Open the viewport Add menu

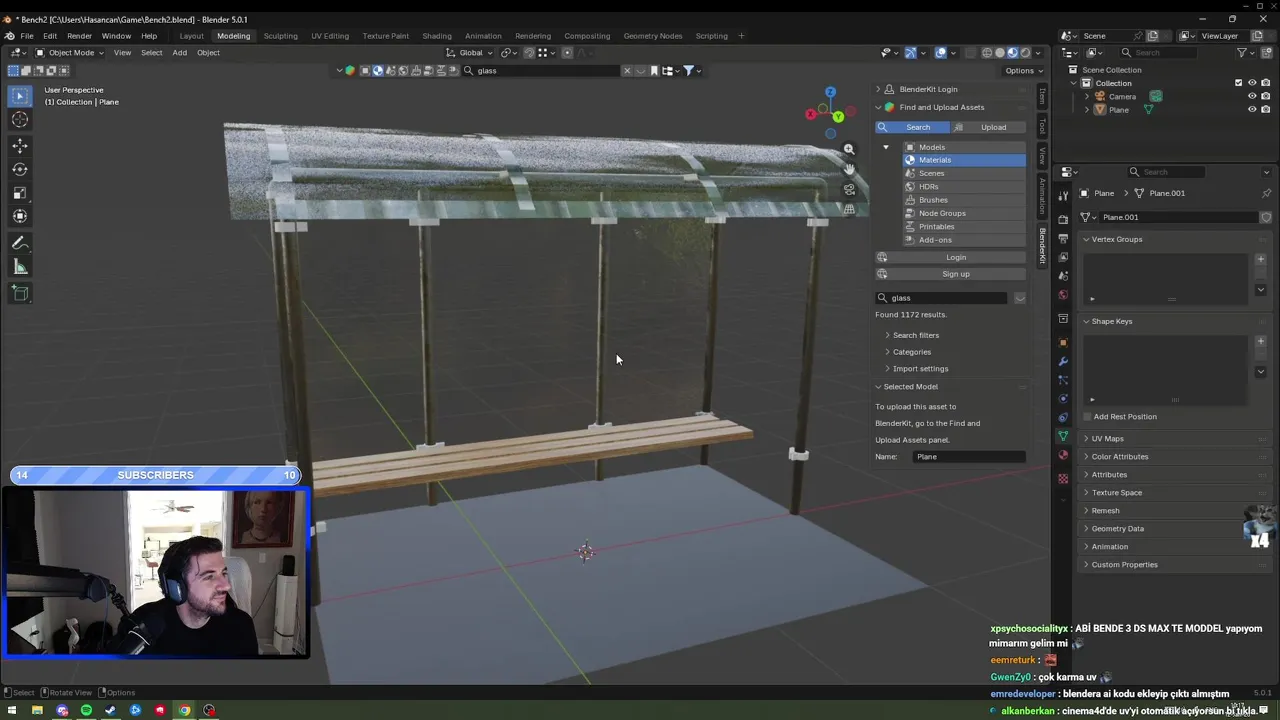[x=179, y=53]
